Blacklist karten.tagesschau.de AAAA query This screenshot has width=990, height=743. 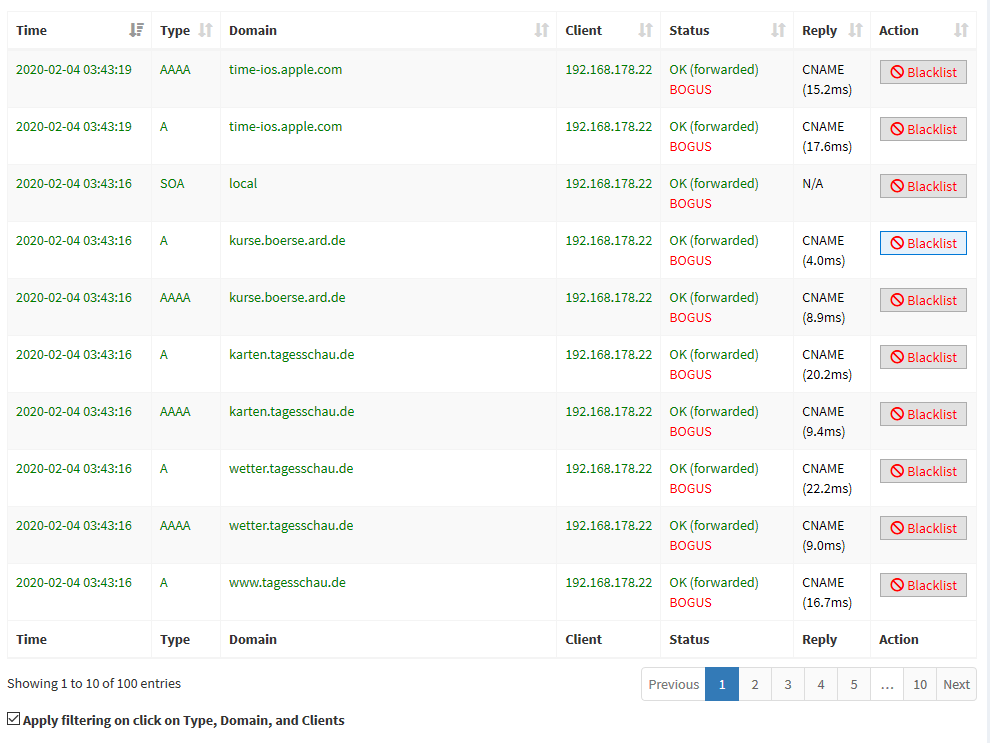tap(923, 414)
